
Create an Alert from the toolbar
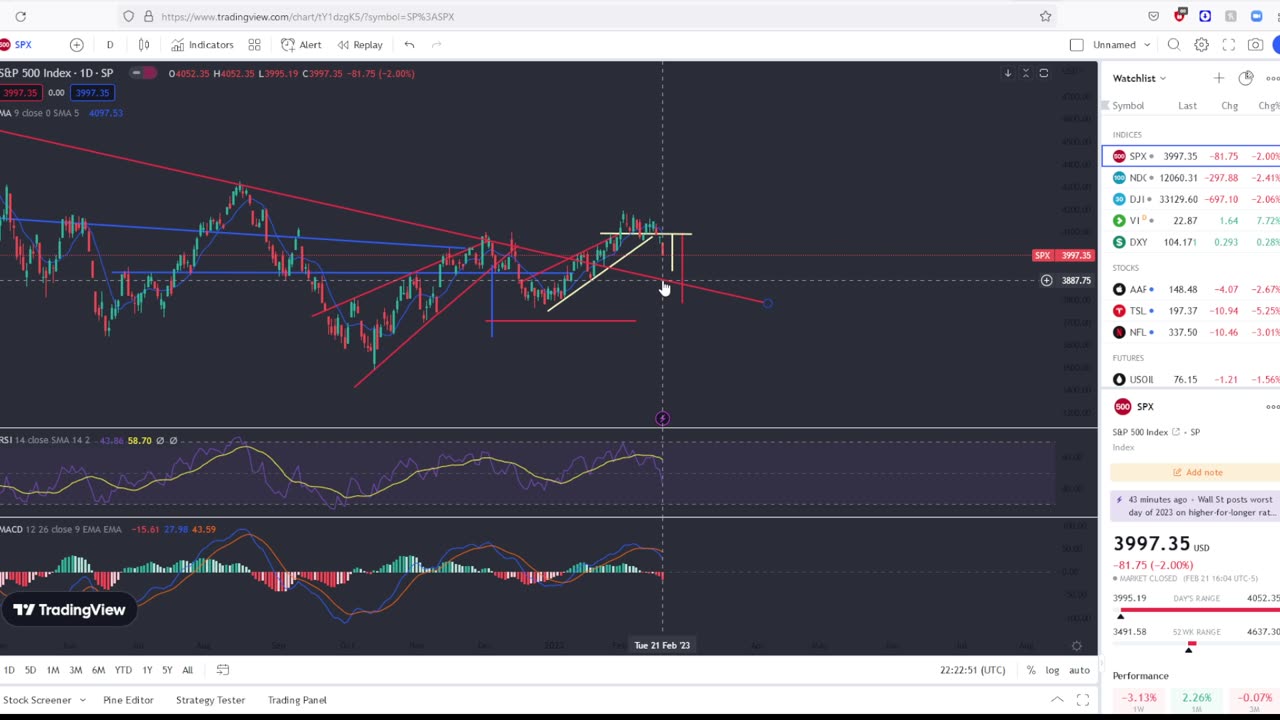tap(301, 45)
